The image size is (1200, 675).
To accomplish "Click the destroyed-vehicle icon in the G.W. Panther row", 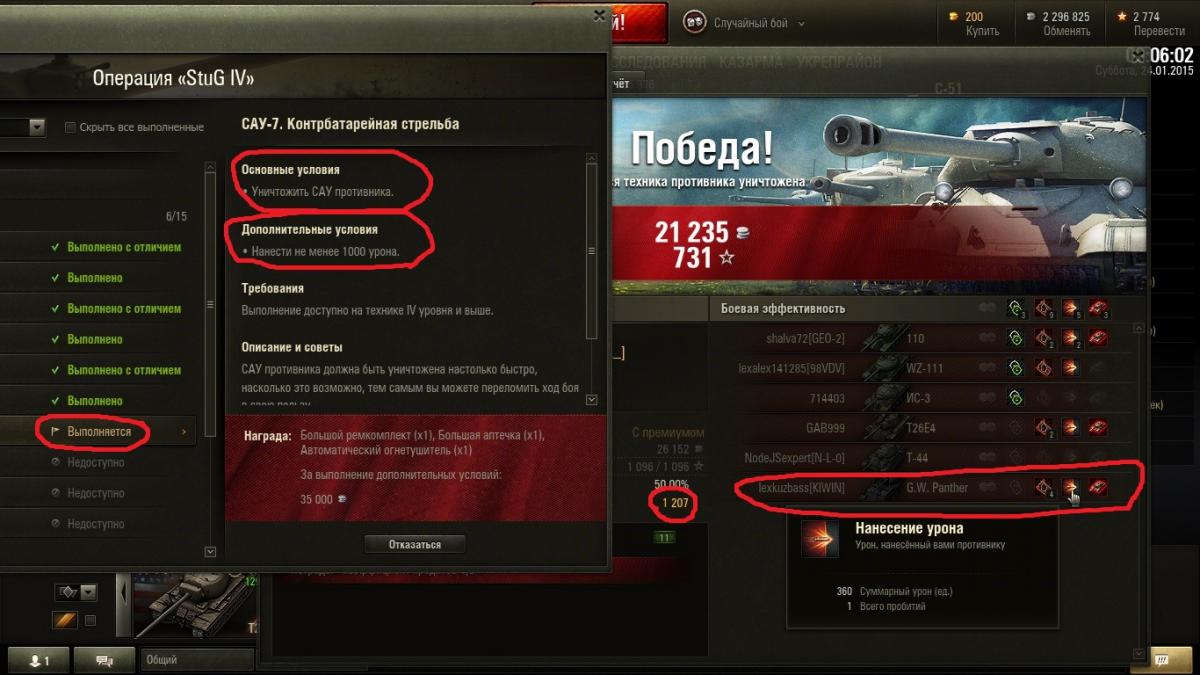I will 1097,488.
